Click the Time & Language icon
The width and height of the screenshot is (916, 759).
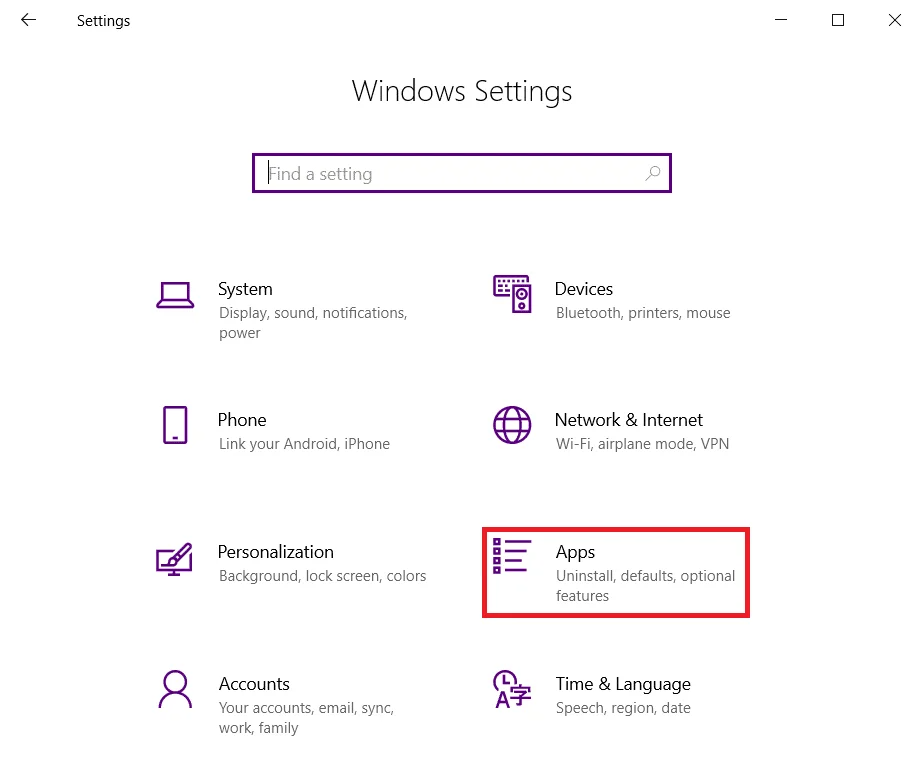(513, 690)
